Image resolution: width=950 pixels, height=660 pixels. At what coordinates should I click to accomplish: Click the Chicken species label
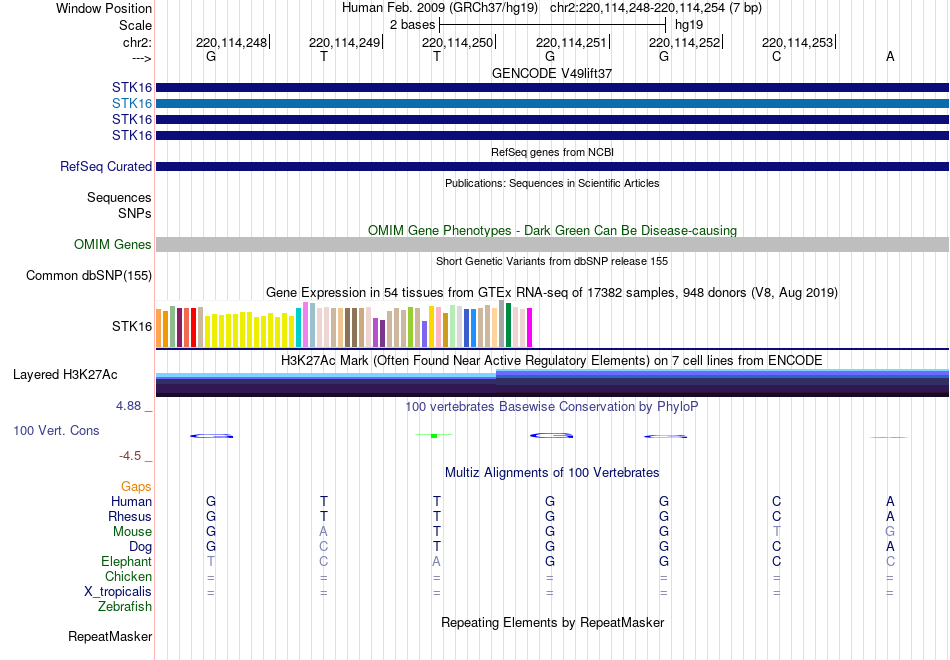(x=128, y=576)
